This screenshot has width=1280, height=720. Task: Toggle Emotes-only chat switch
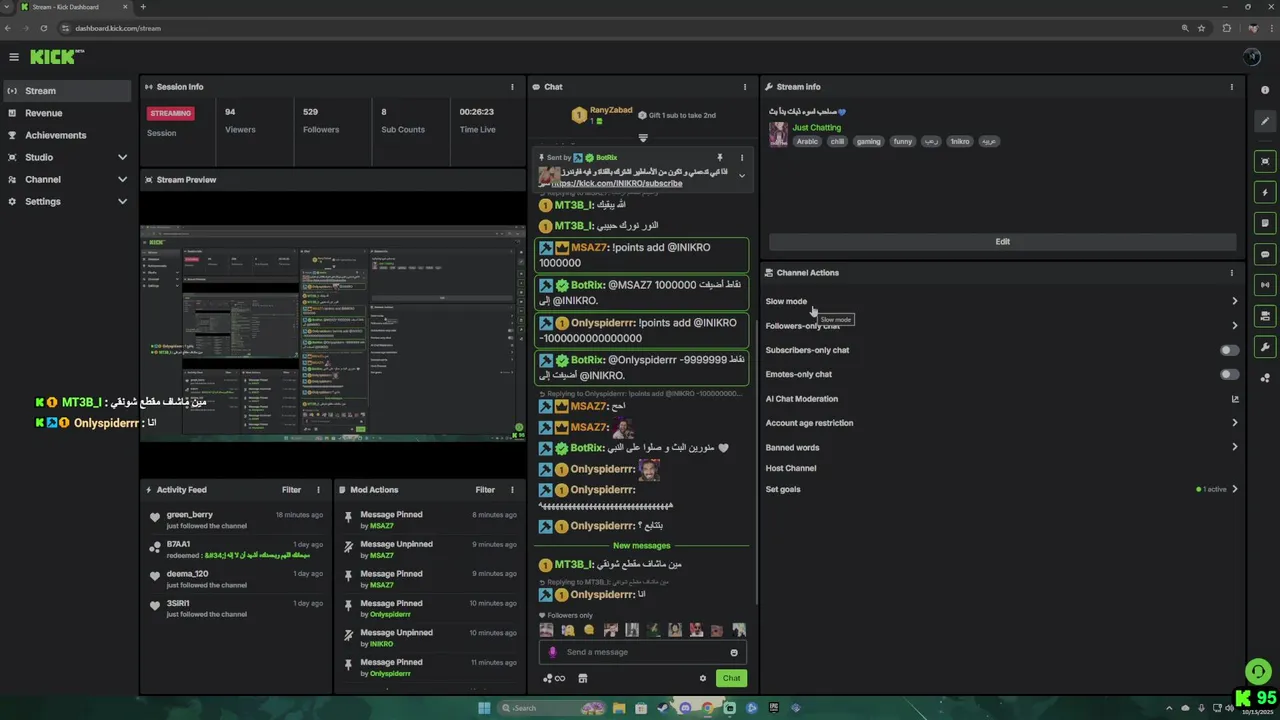coord(1229,374)
